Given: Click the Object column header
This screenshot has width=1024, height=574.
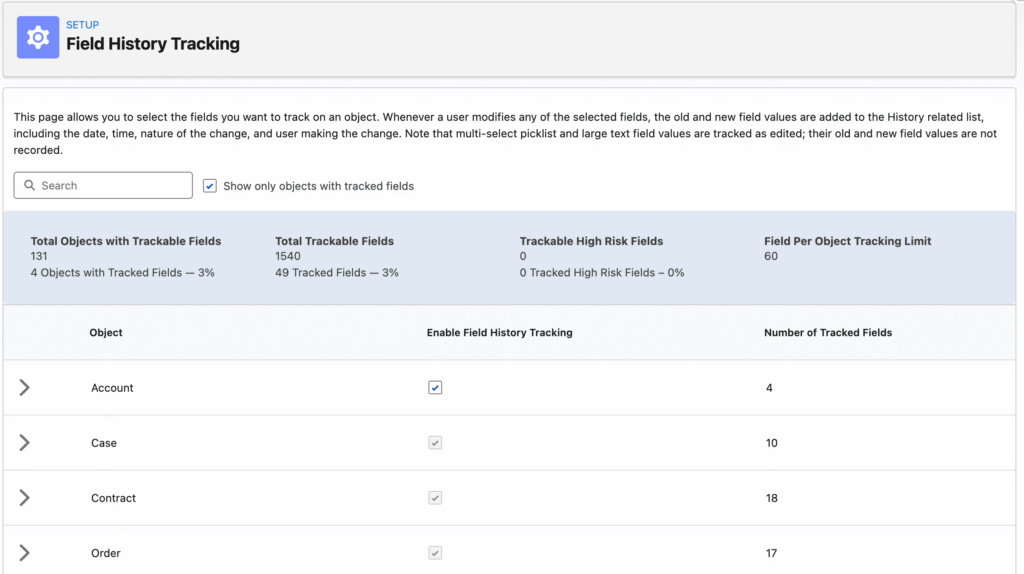Looking at the screenshot, I should 106,333.
